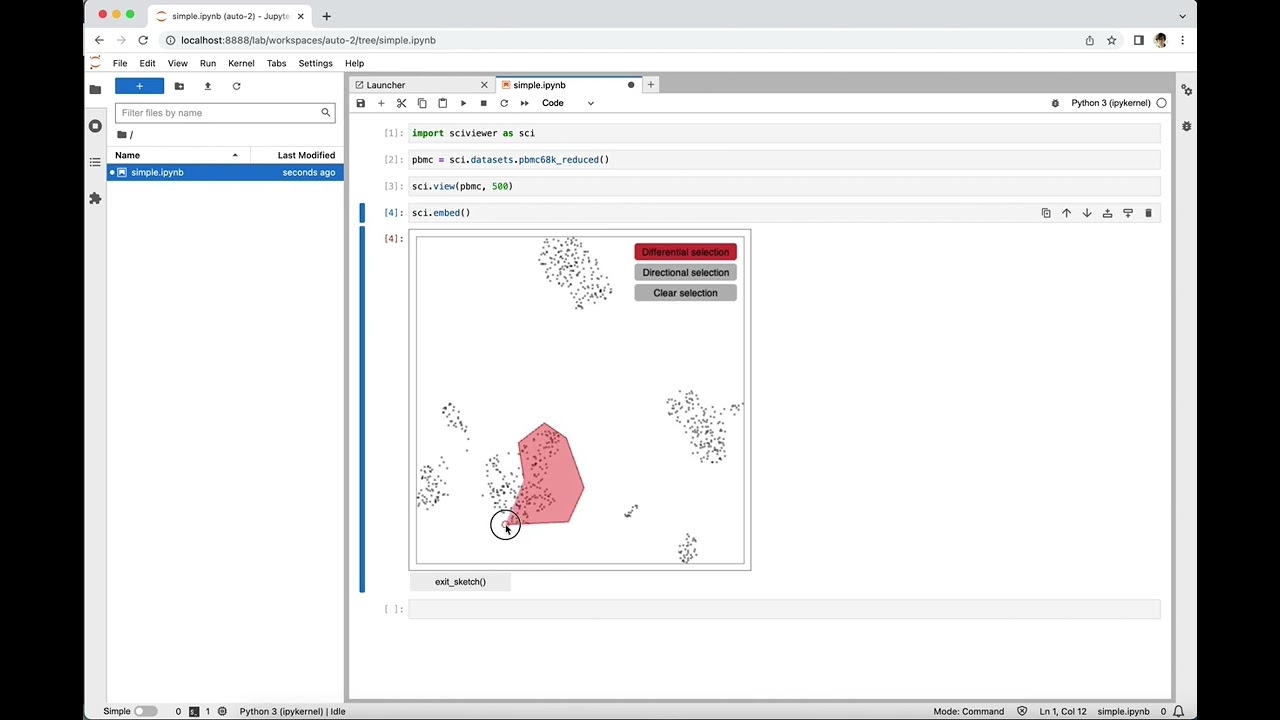Refresh the file browser list
The width and height of the screenshot is (1280, 720).
click(236, 86)
